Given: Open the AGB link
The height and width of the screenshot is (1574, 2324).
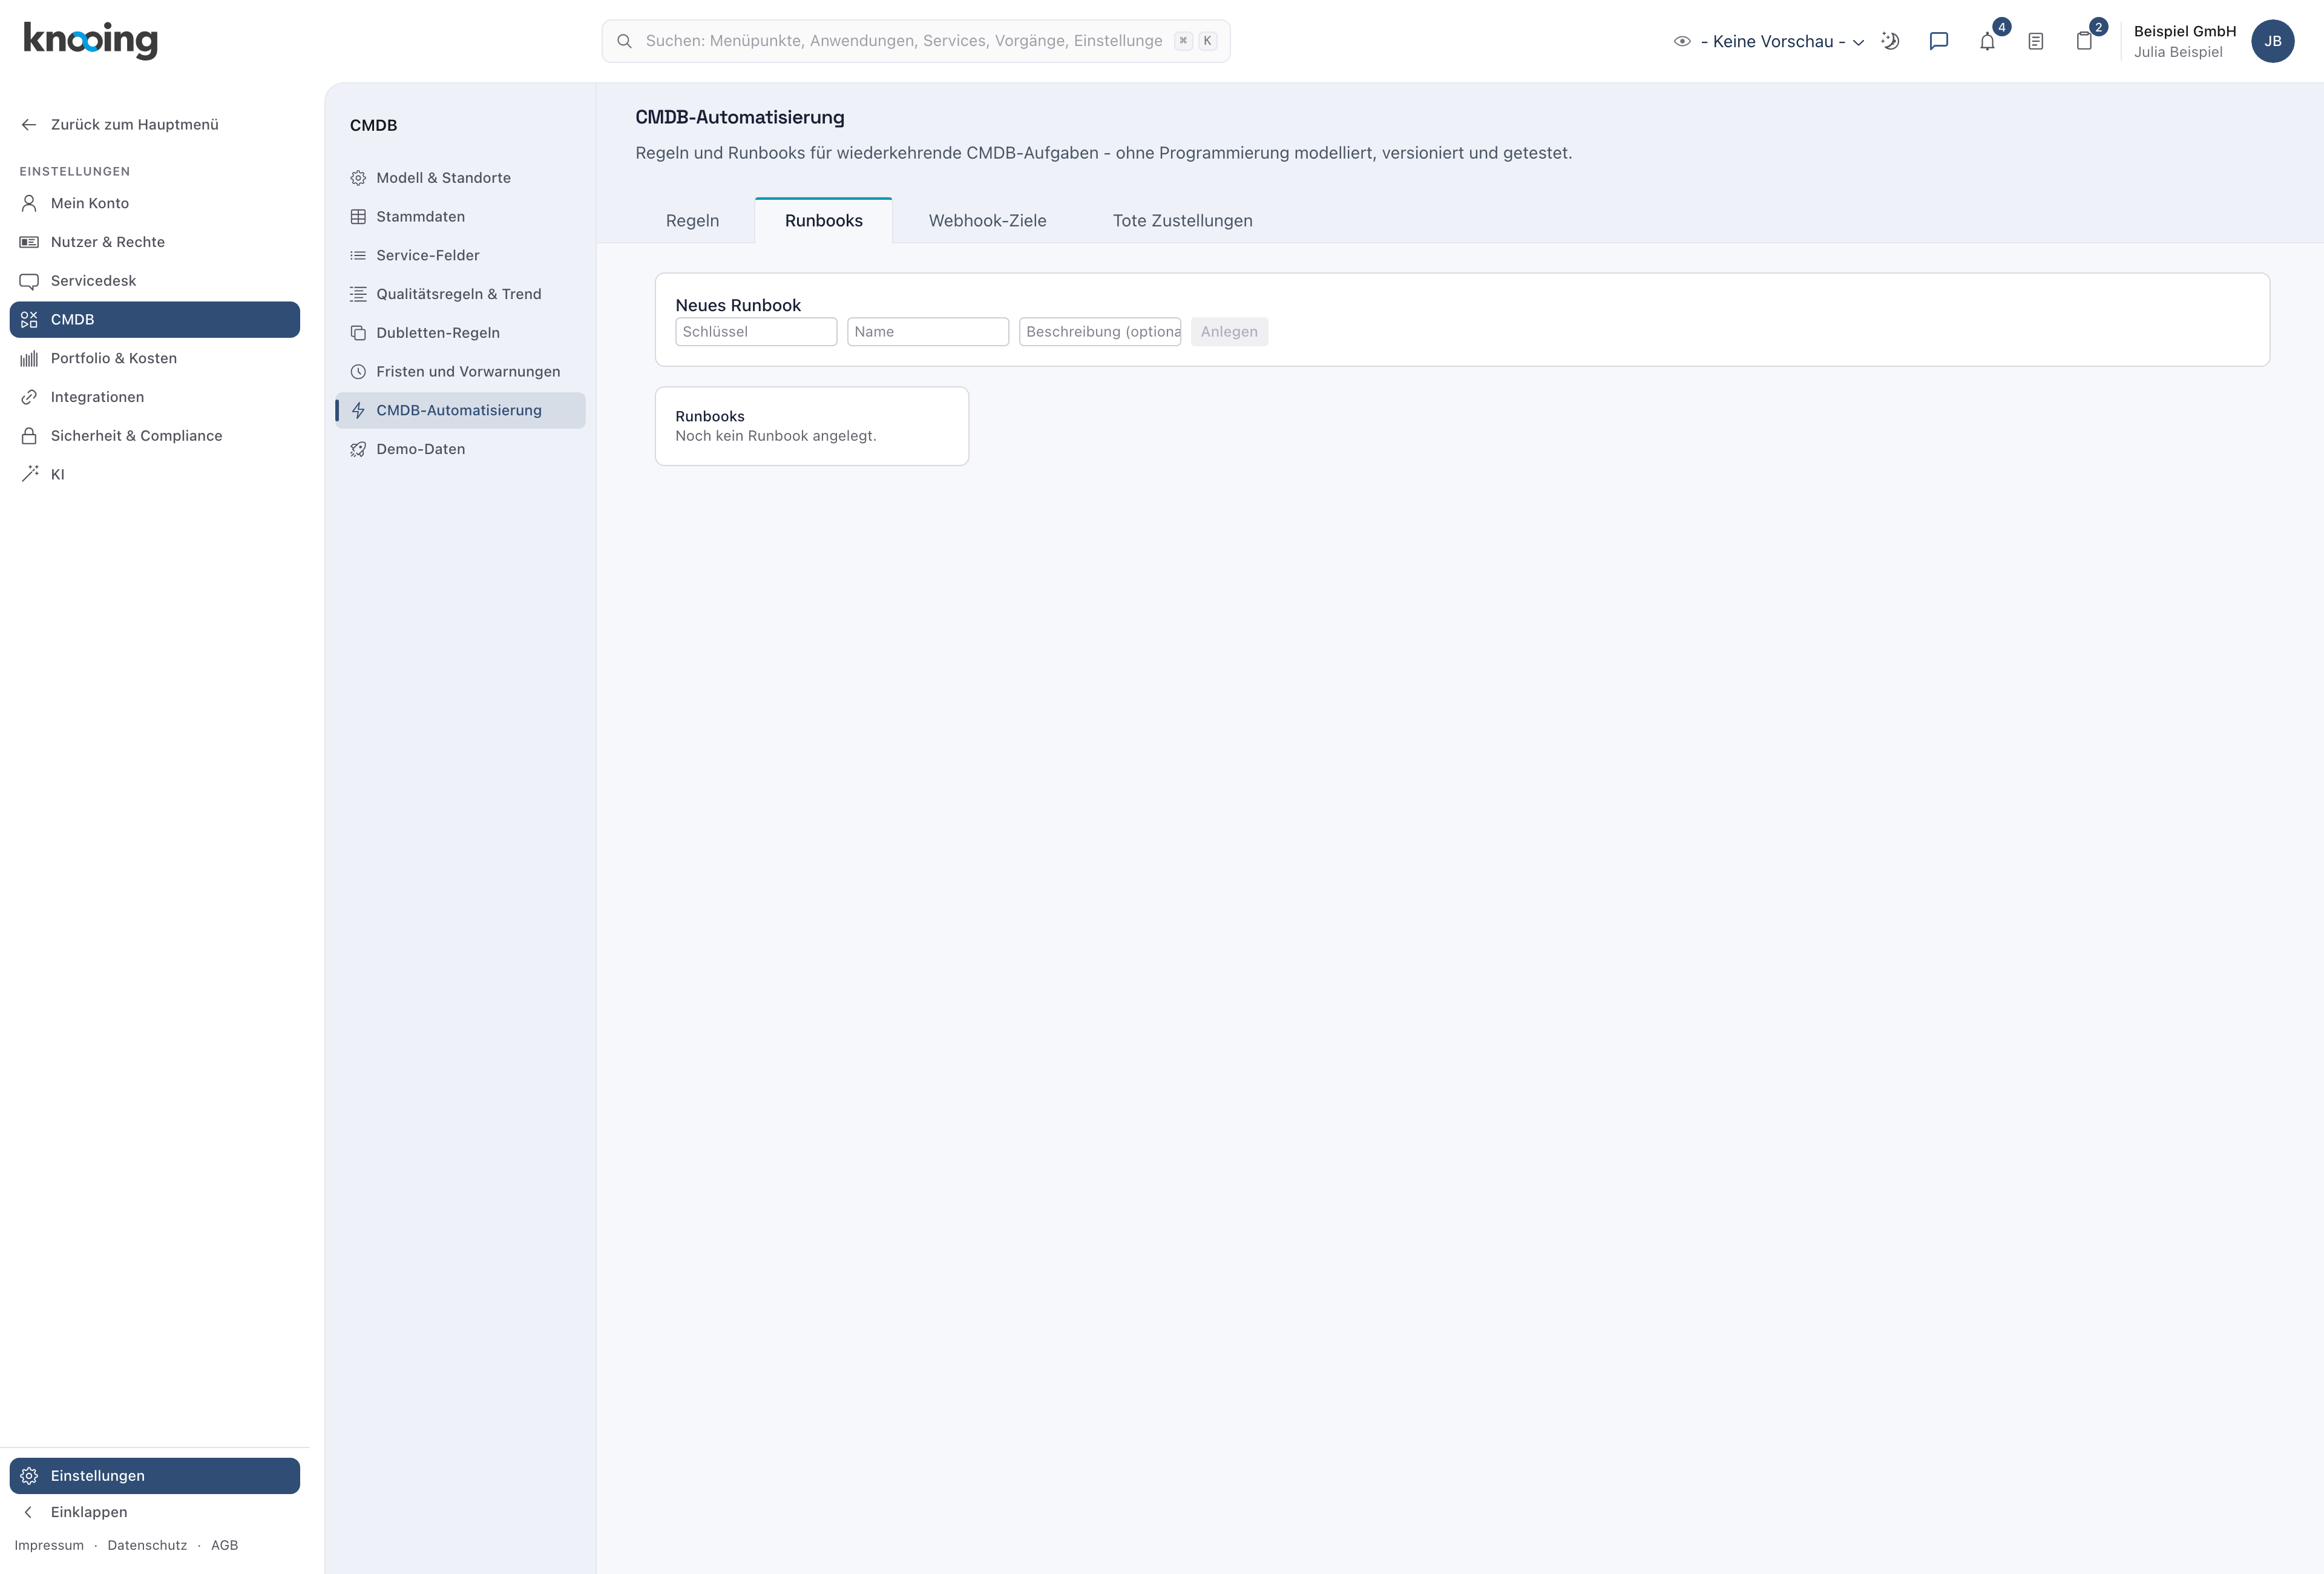Looking at the screenshot, I should coord(224,1545).
